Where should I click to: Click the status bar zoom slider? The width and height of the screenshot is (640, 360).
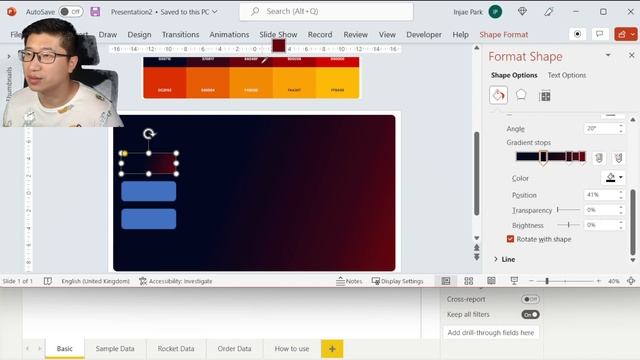tap(565, 281)
